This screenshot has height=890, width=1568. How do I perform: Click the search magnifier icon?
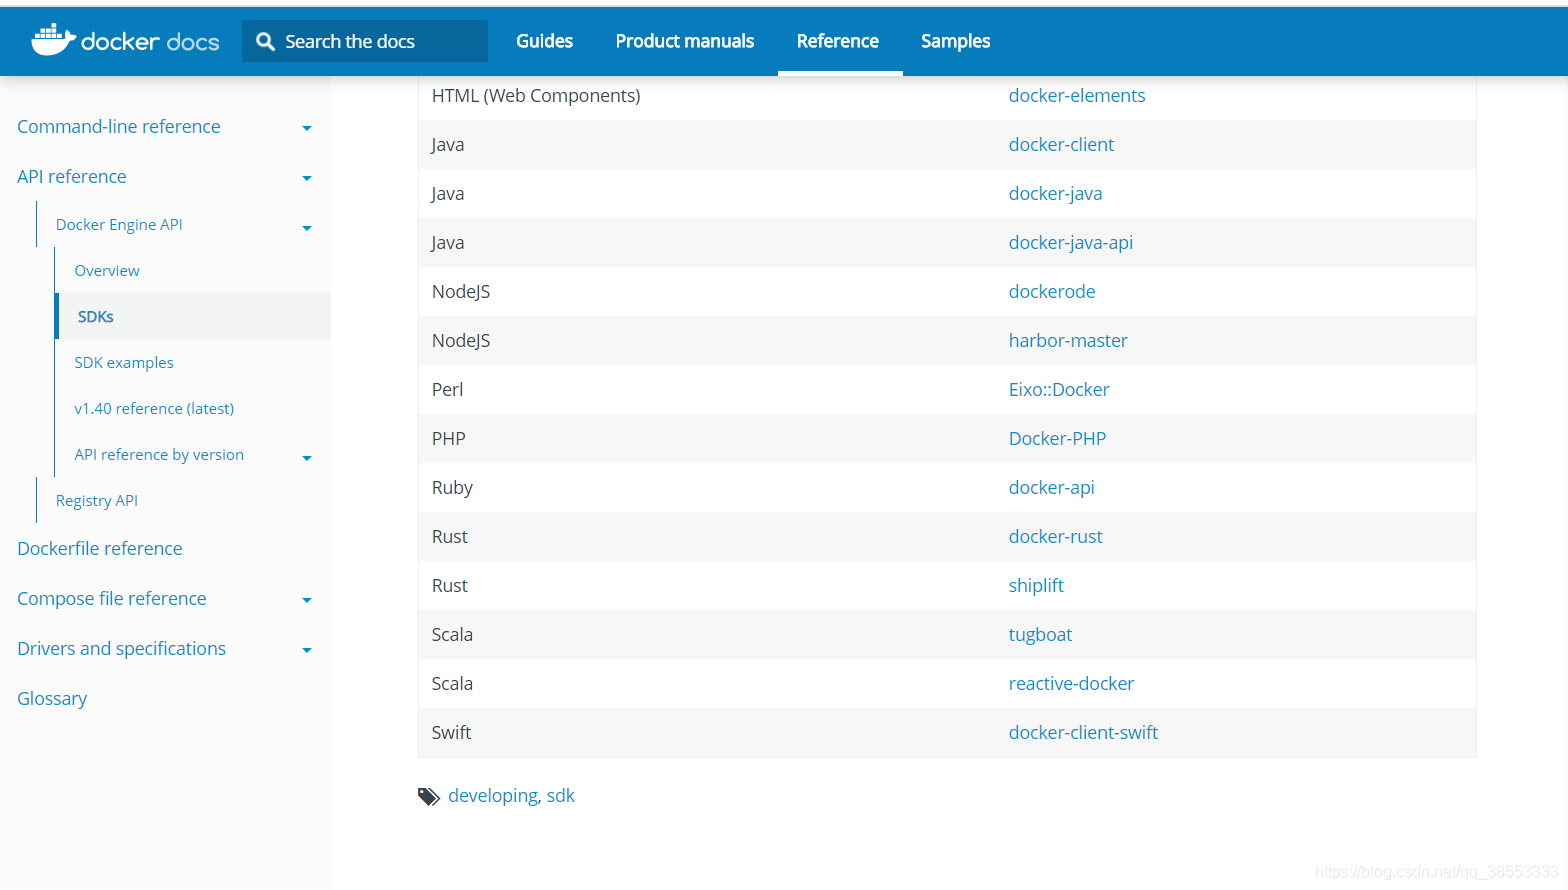(x=265, y=41)
